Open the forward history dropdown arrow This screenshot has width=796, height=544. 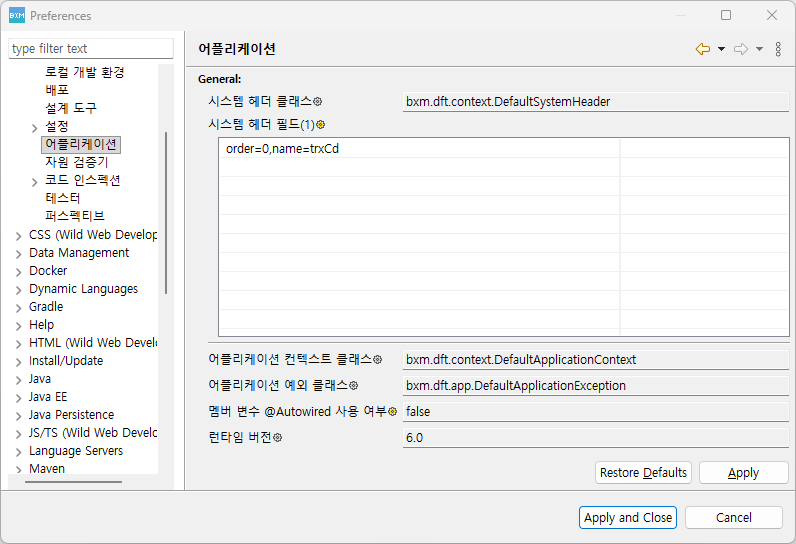click(x=759, y=49)
